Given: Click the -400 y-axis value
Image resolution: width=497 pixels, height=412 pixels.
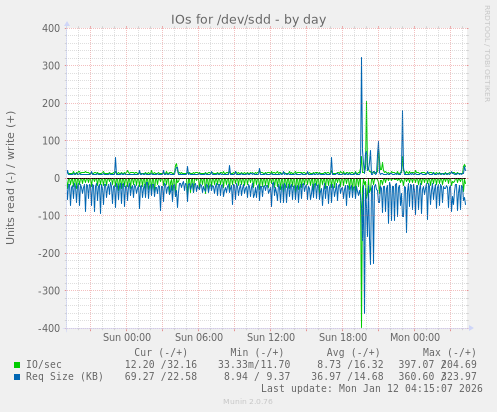Looking at the screenshot, I should [49, 328].
